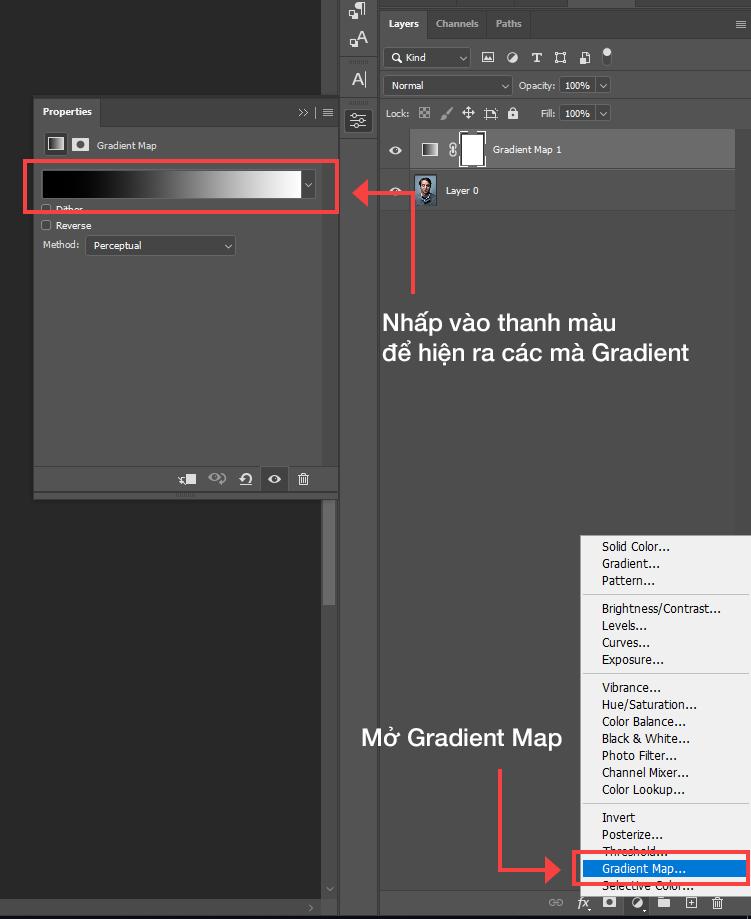Filter layers by pixel layer type
This screenshot has width=751, height=919.
tap(488, 57)
